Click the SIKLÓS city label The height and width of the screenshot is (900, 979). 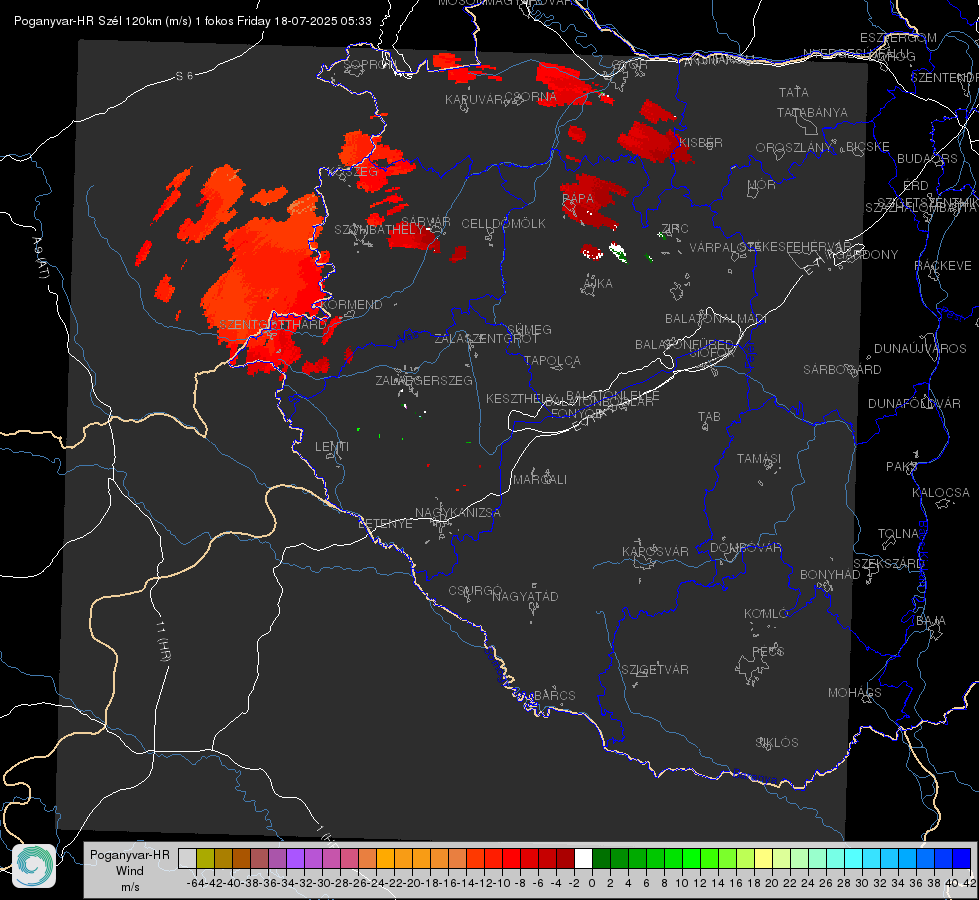(777, 743)
